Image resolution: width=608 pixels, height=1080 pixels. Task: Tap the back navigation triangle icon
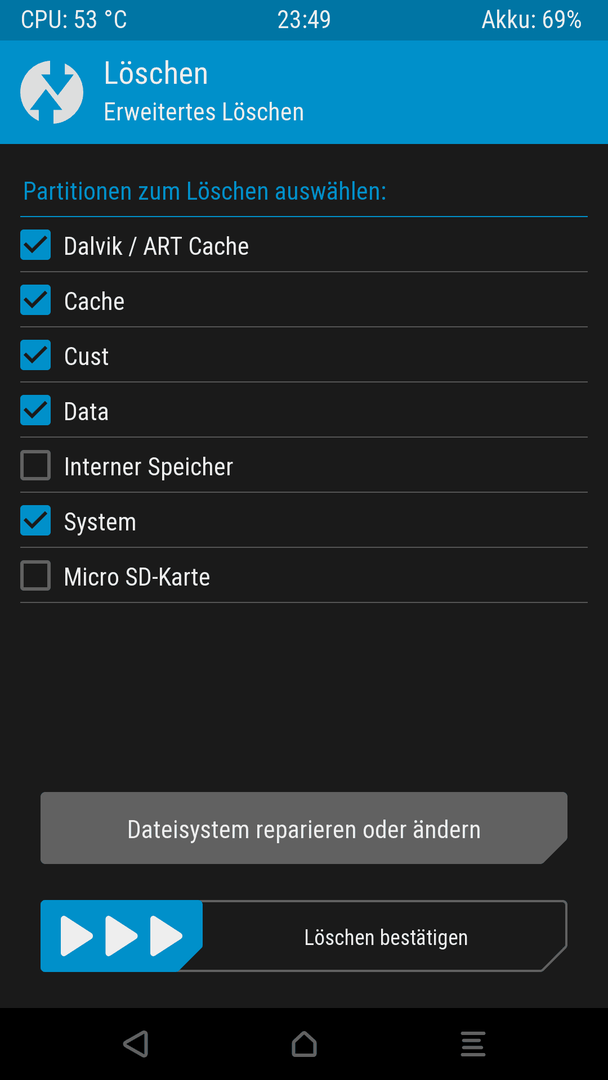click(x=136, y=1043)
